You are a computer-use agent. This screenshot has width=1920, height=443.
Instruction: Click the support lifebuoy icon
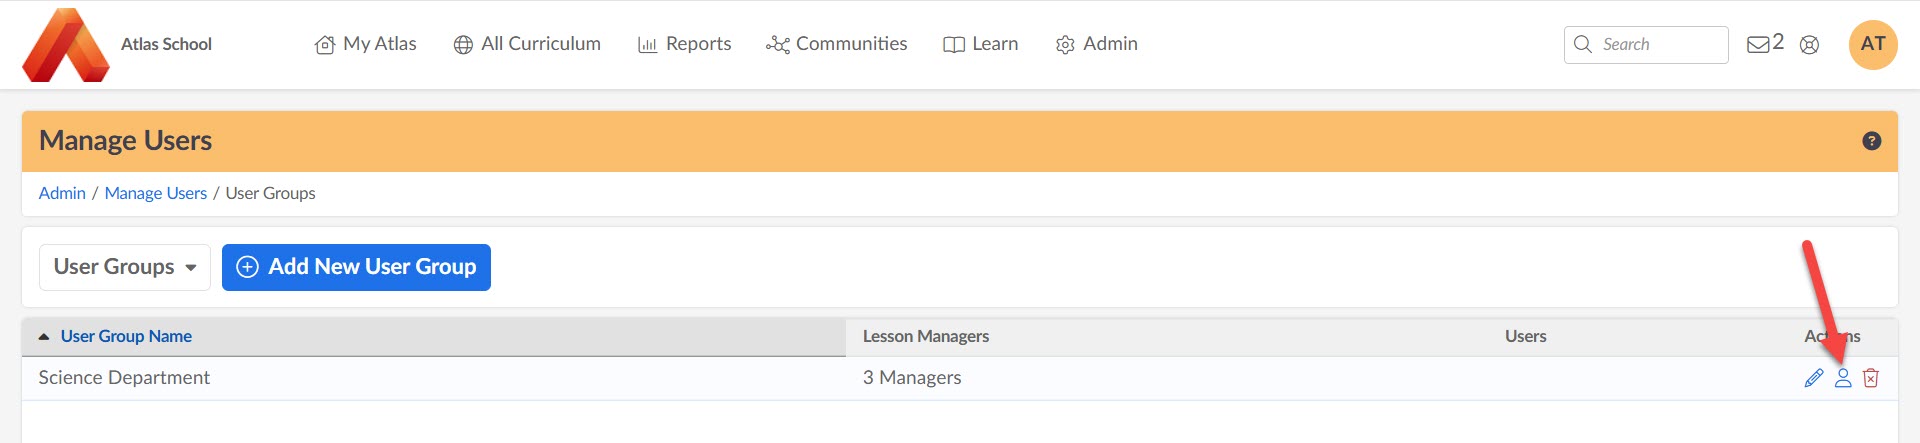point(1809,44)
